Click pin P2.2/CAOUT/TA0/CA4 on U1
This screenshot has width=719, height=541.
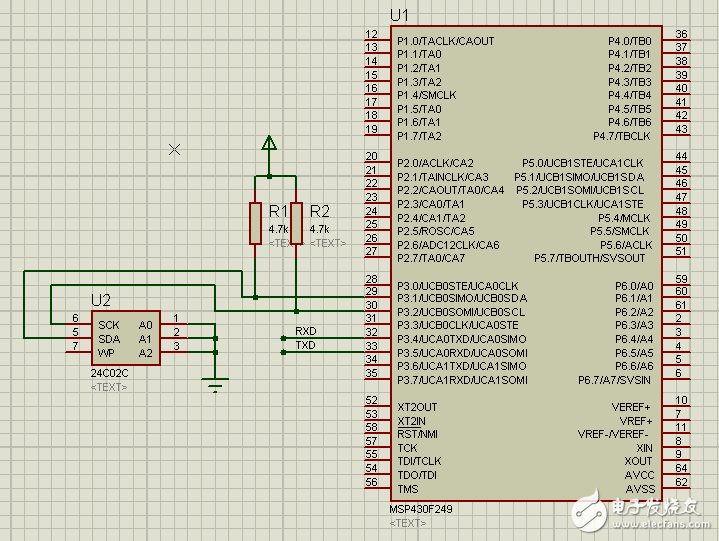coord(451,190)
